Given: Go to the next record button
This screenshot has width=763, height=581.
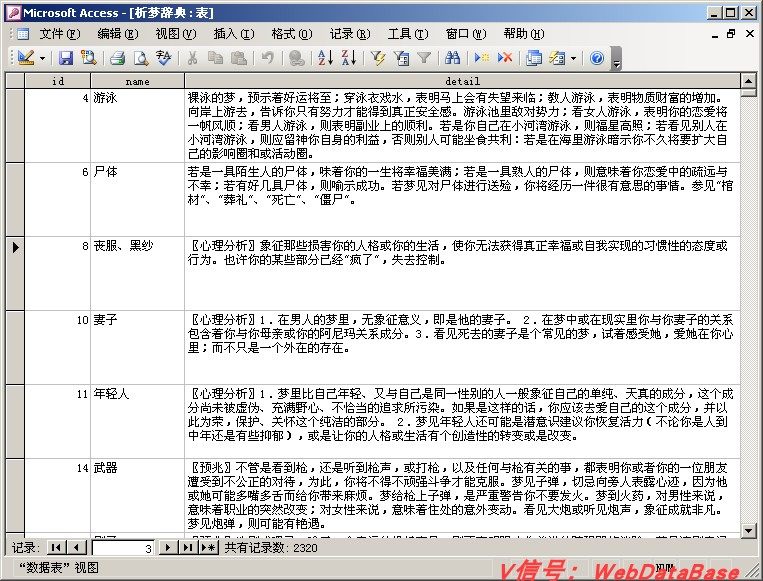Looking at the screenshot, I should [168, 547].
